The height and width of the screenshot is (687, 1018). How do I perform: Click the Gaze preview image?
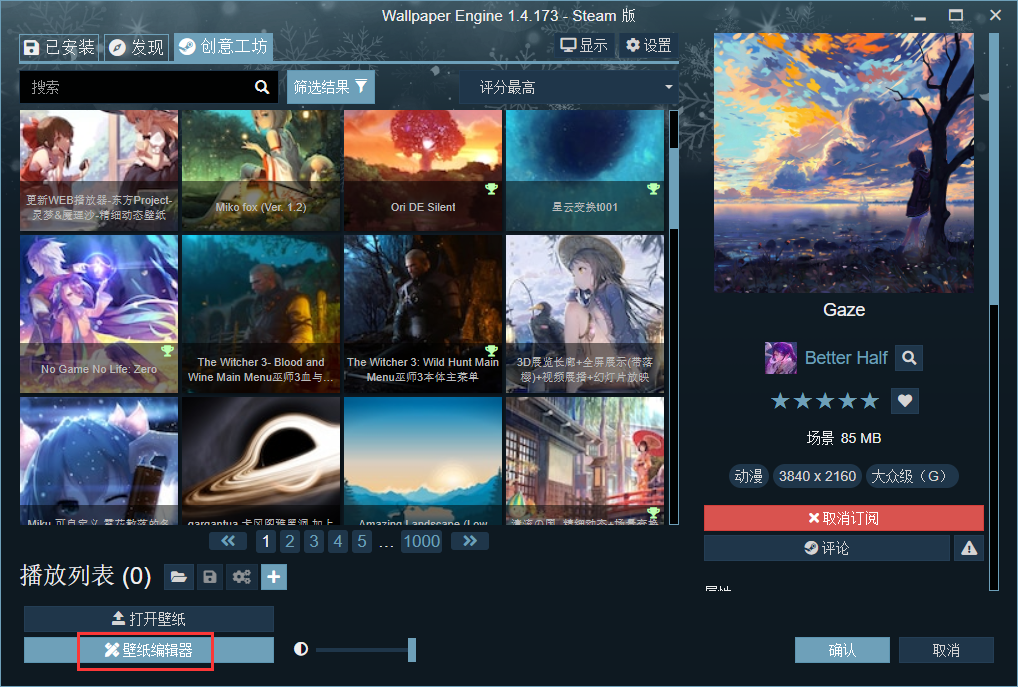click(x=843, y=163)
